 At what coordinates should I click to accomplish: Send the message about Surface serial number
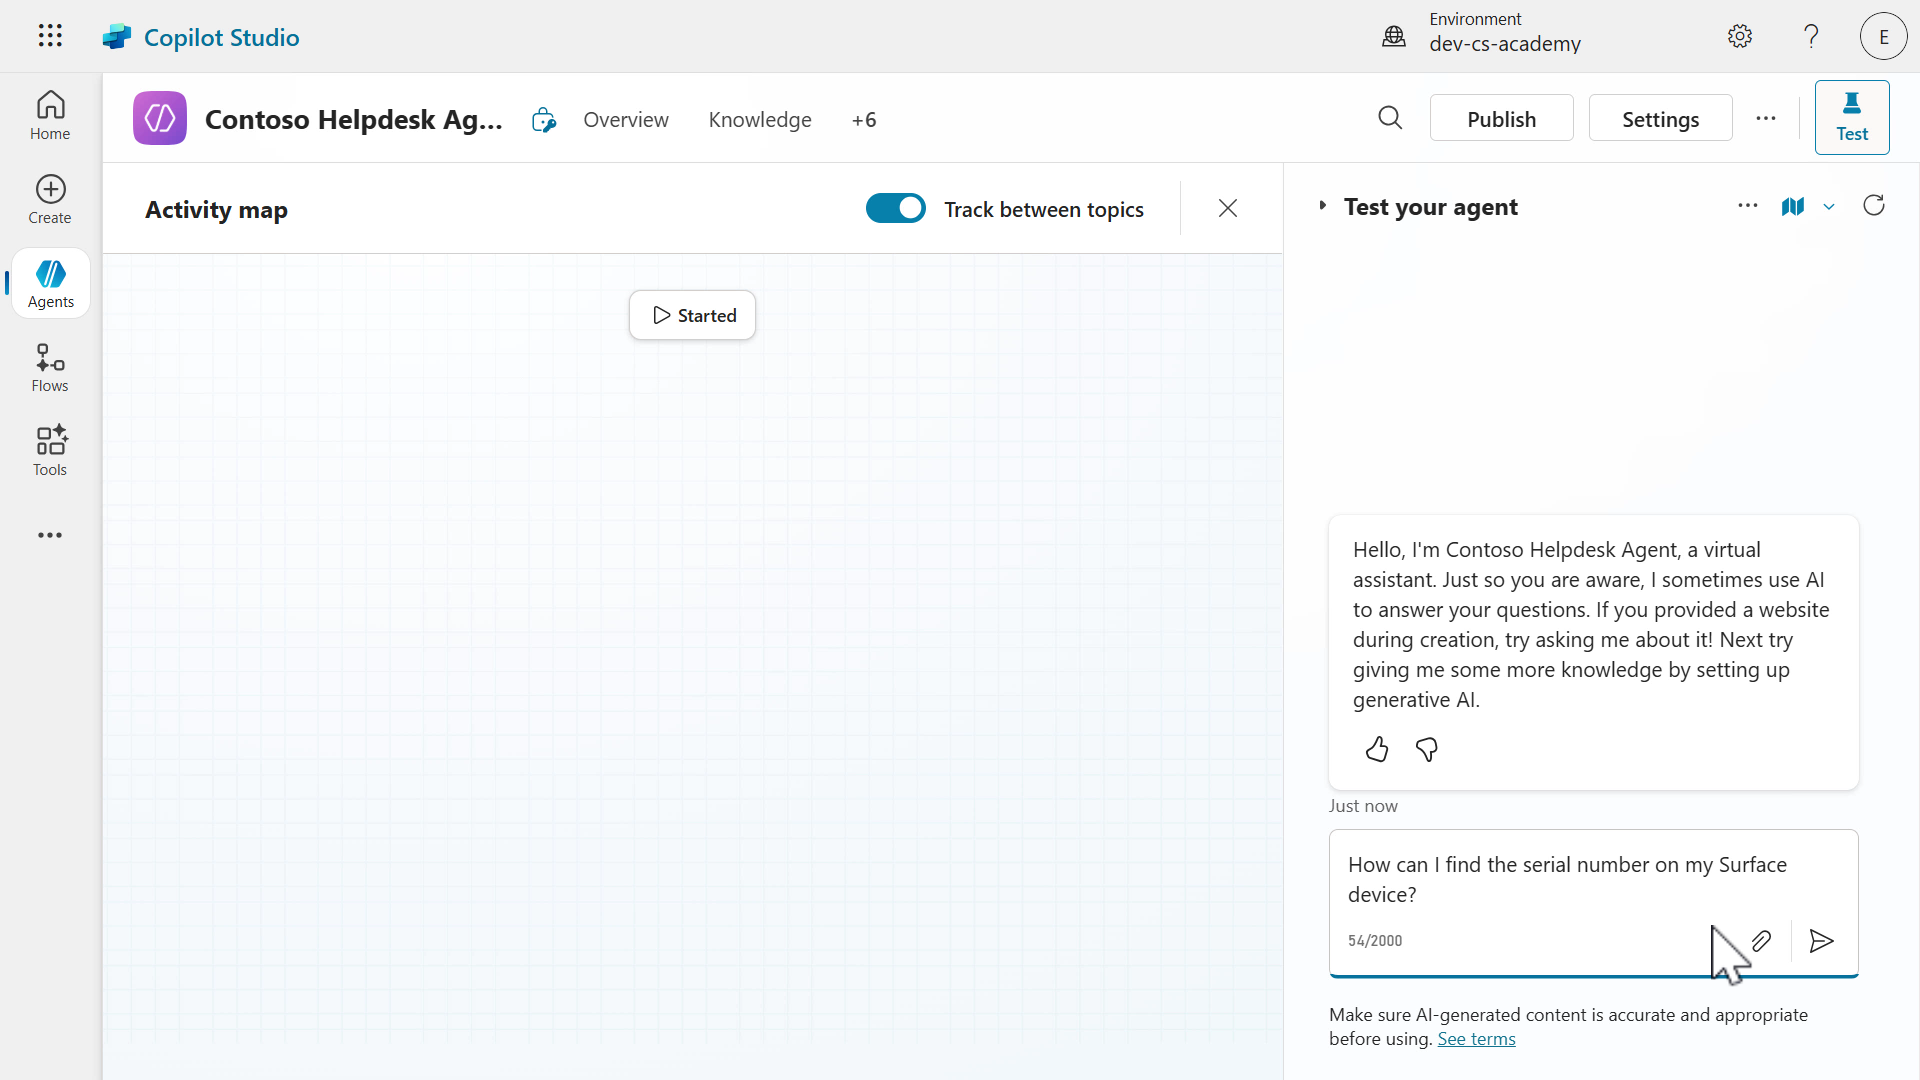[1821, 941]
